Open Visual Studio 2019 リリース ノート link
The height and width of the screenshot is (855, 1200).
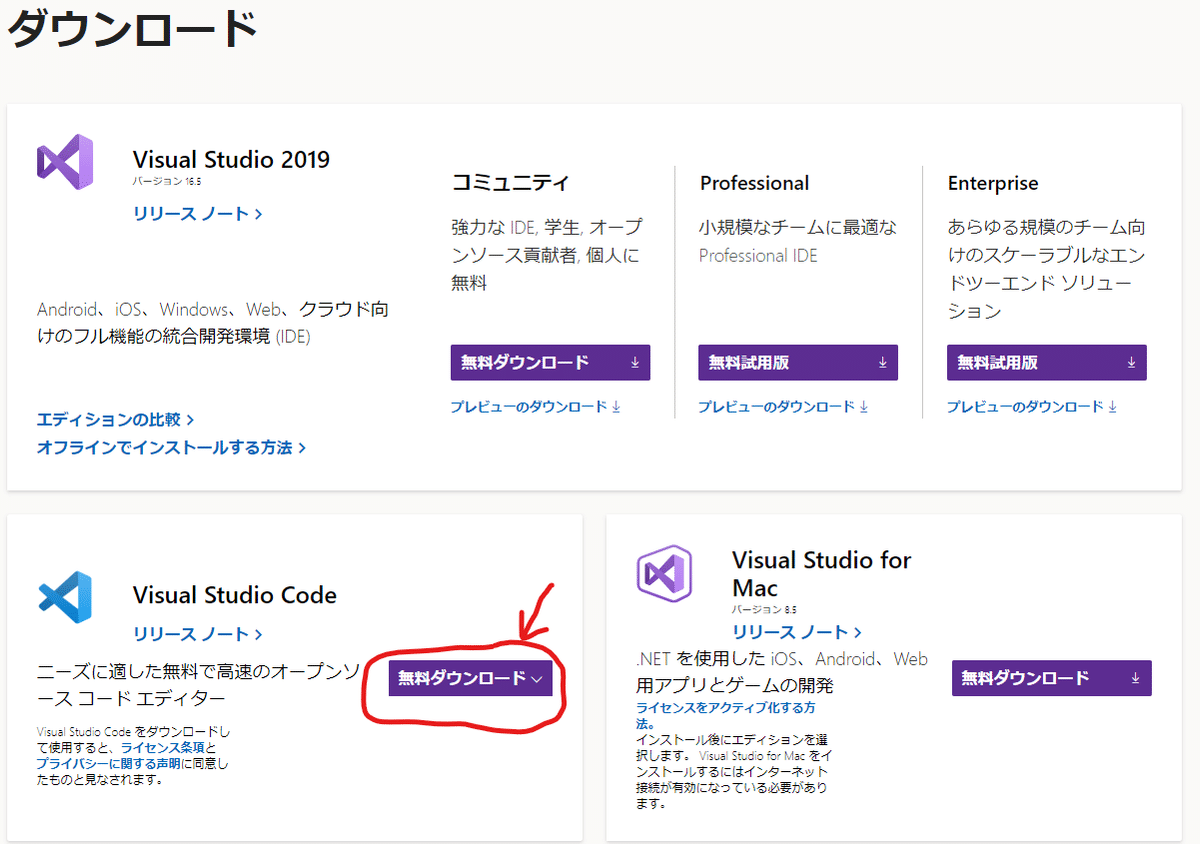tap(197, 214)
